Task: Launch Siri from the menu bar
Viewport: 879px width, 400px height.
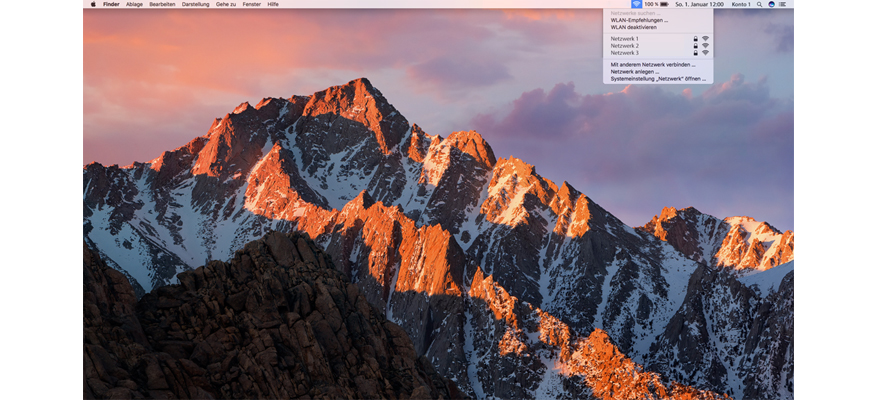Action: point(771,4)
